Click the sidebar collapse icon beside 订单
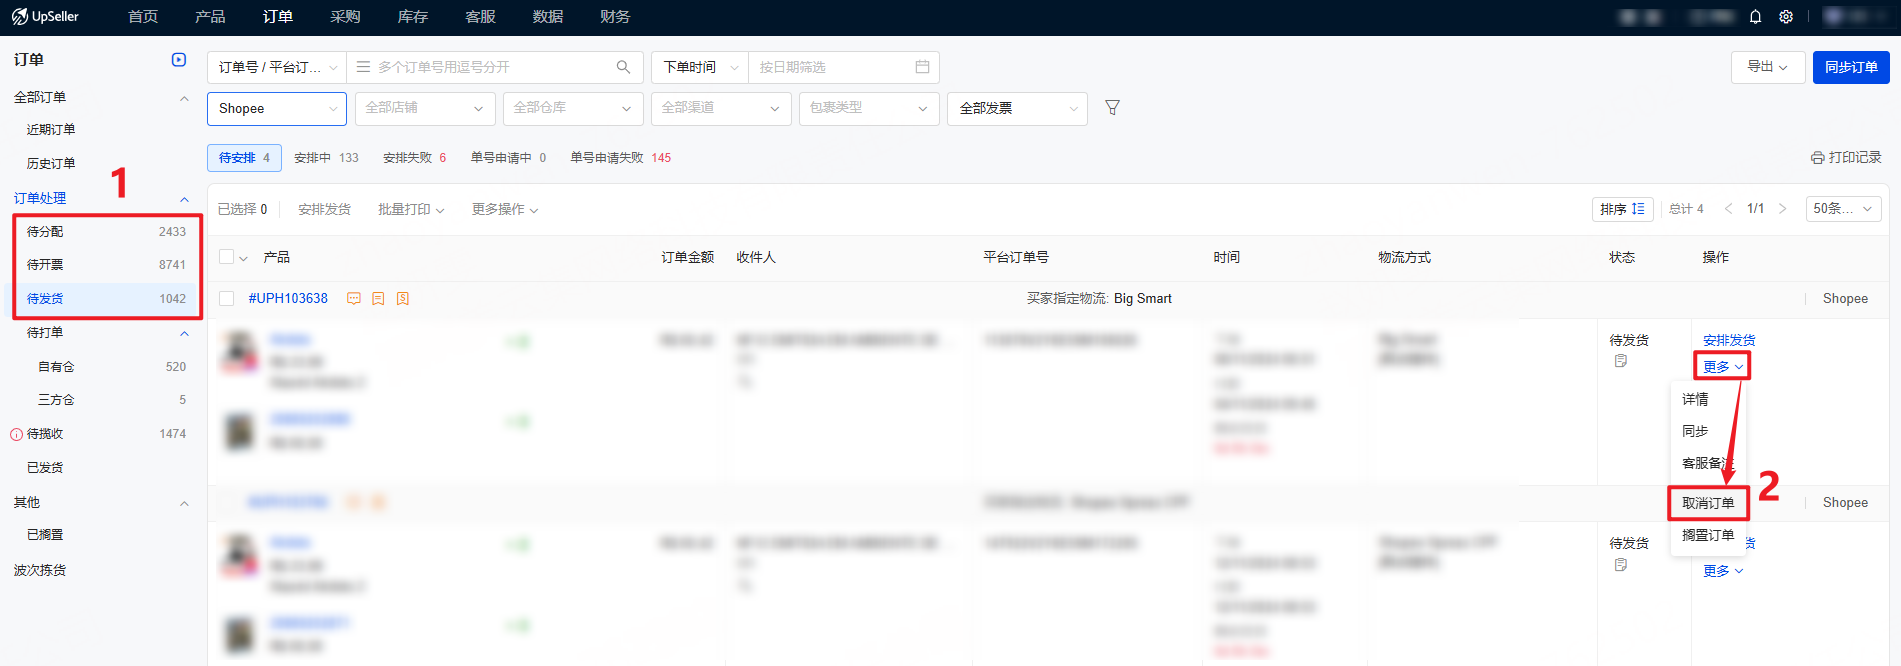The height and width of the screenshot is (666, 1901). point(179,60)
